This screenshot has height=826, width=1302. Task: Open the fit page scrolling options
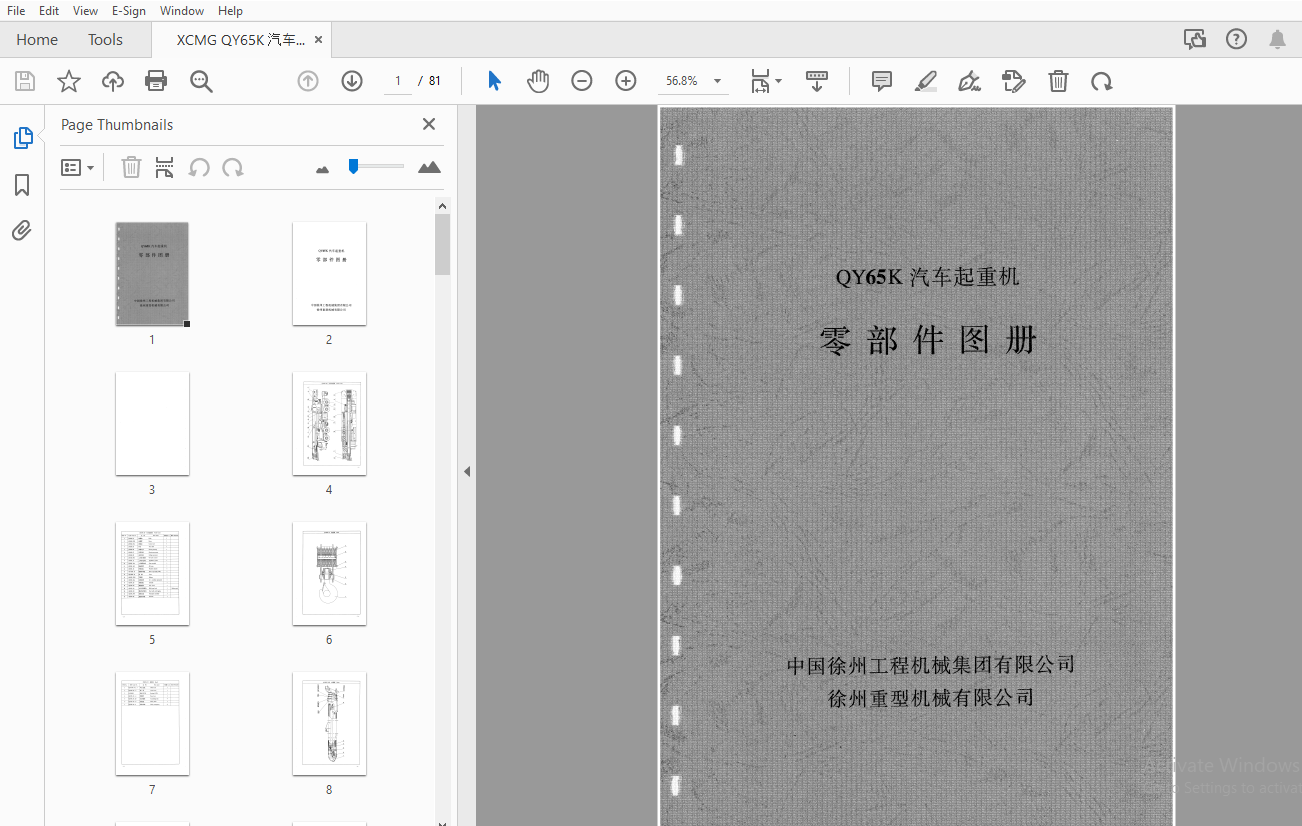766,81
